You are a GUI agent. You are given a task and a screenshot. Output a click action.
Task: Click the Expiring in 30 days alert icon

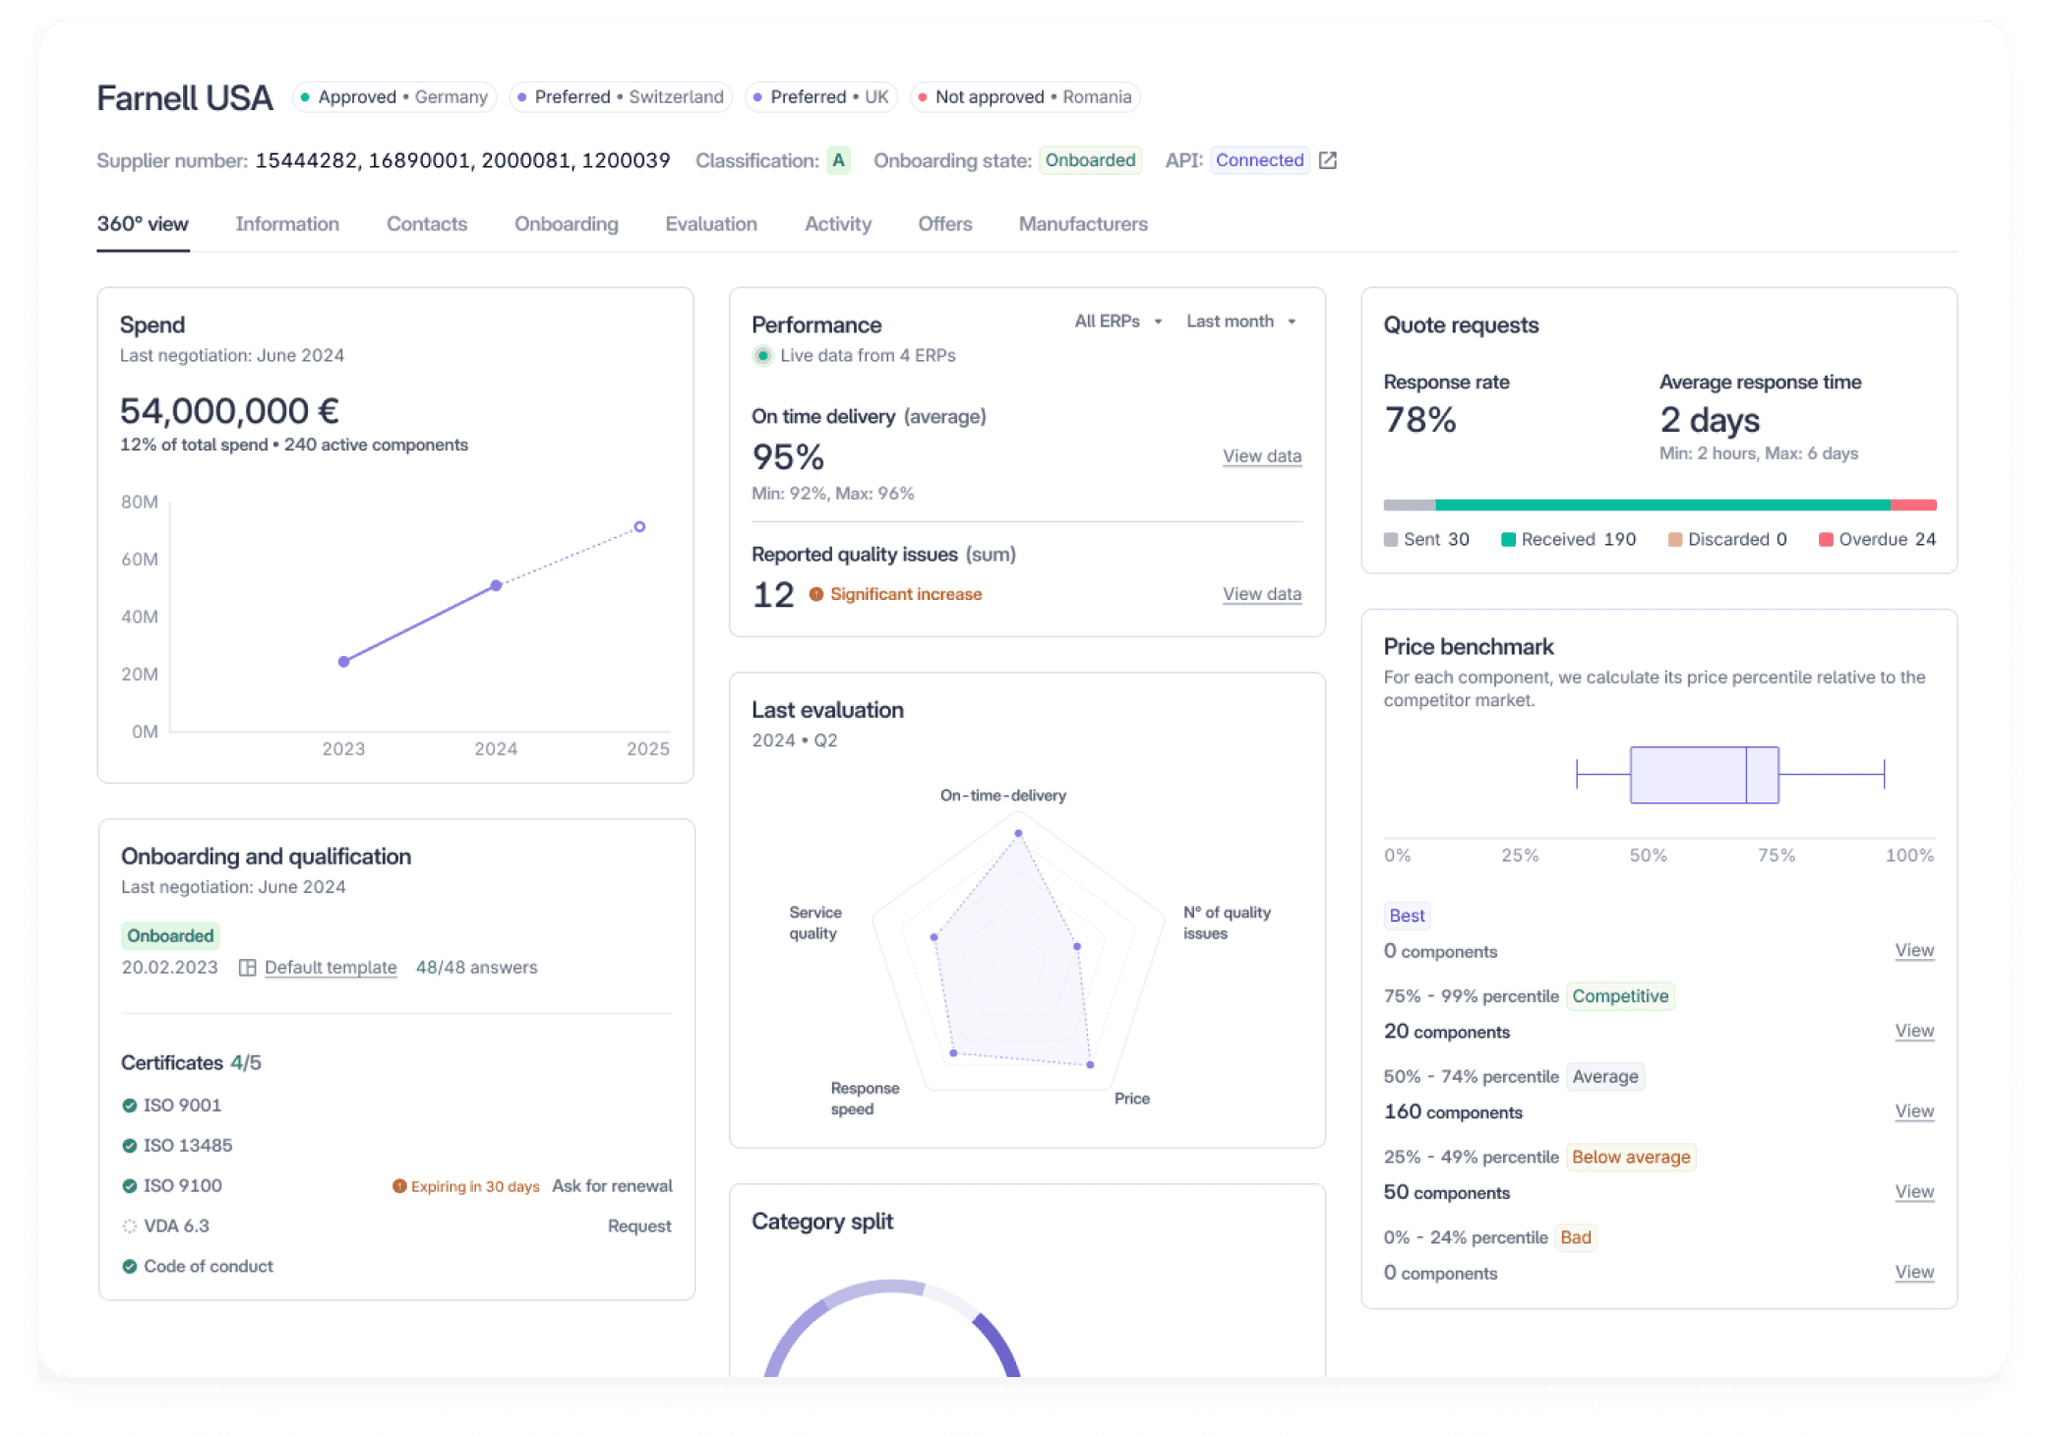(x=399, y=1187)
